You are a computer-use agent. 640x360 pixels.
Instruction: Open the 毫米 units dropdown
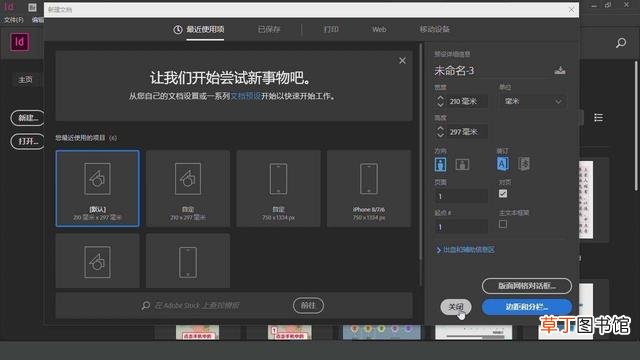click(x=533, y=101)
